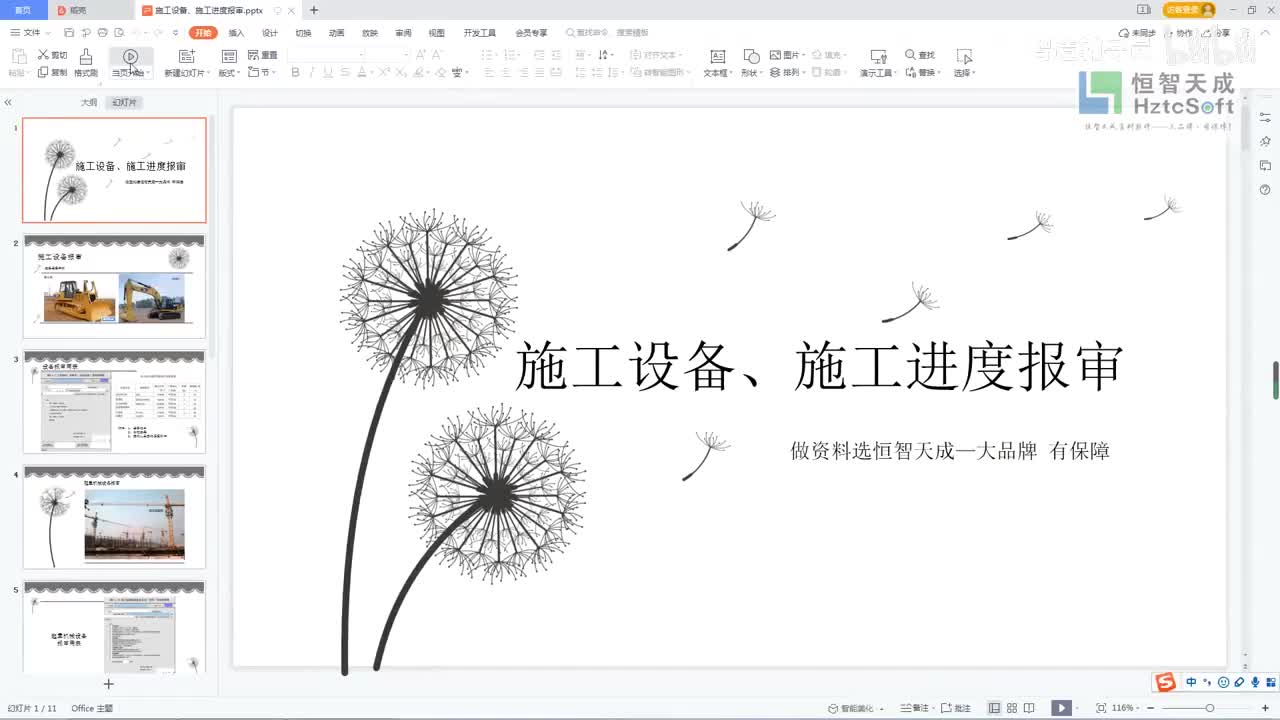Click the Collaborate (协作) button
The image size is (1280, 720).
point(1181,33)
